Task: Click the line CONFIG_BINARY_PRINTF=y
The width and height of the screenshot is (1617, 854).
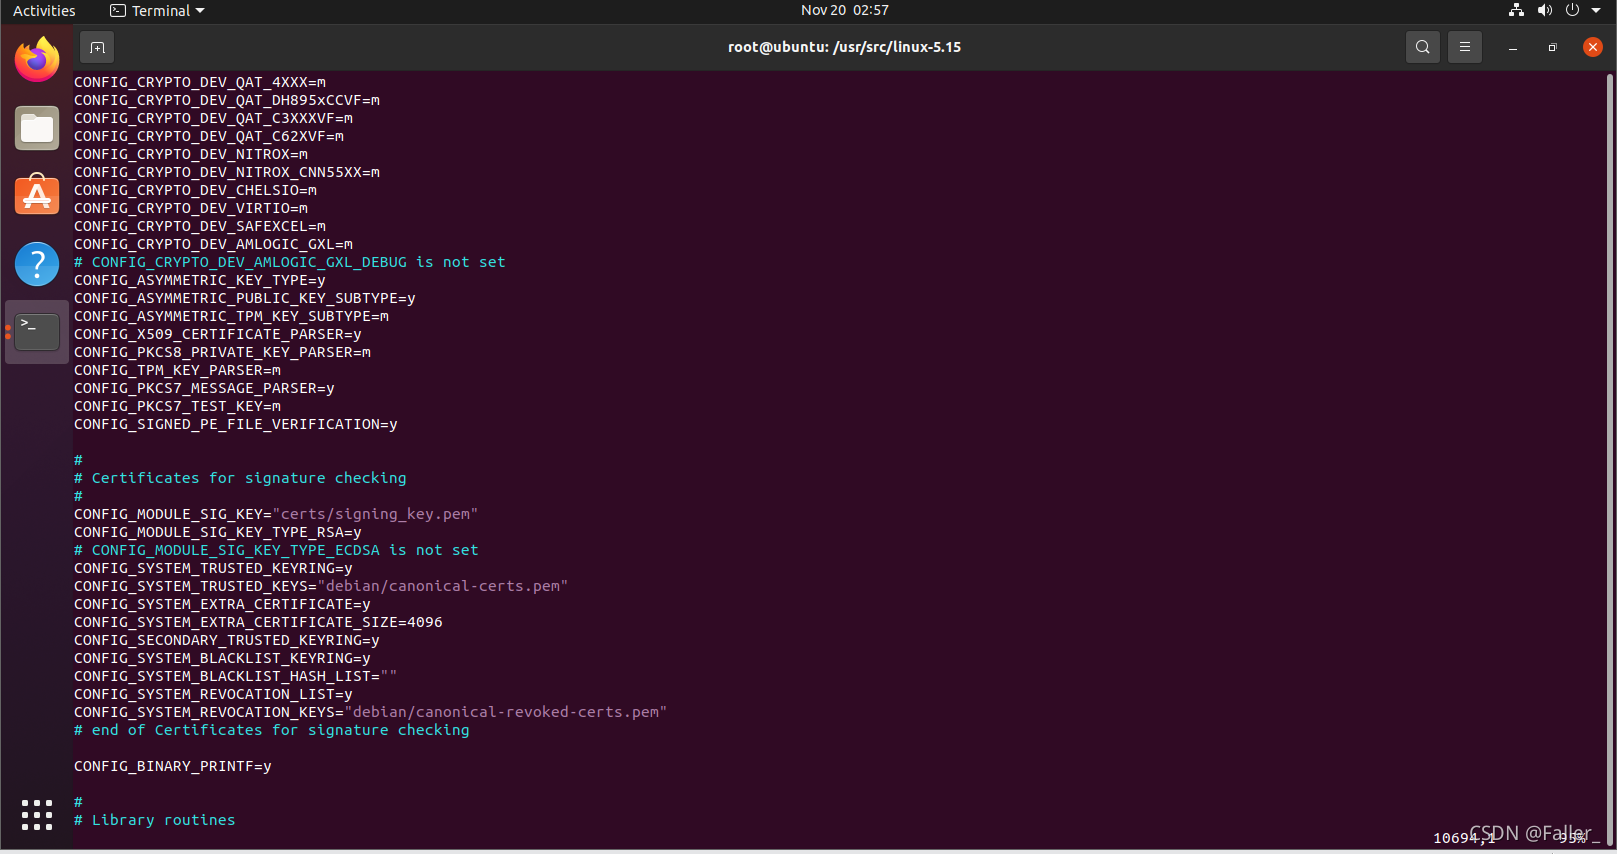Action: pyautogui.click(x=173, y=766)
